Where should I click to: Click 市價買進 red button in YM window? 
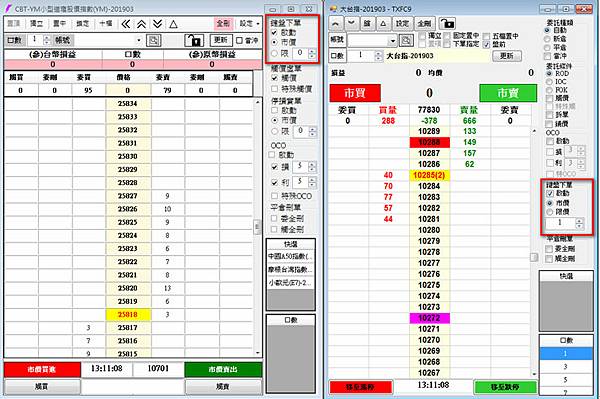coord(42,370)
